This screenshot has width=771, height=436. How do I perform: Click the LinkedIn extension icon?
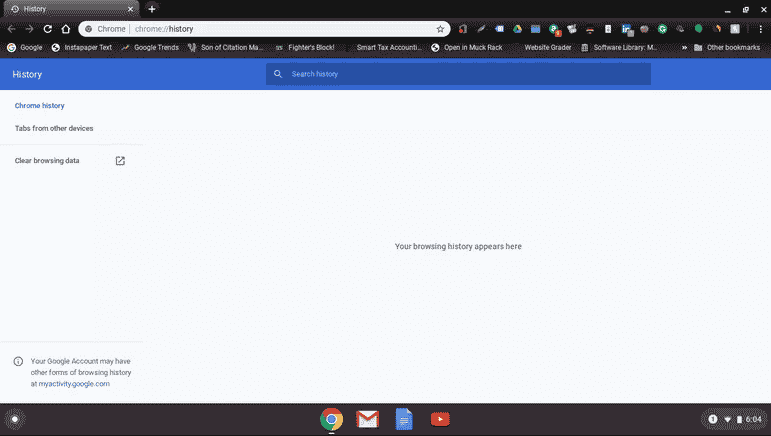pos(626,29)
